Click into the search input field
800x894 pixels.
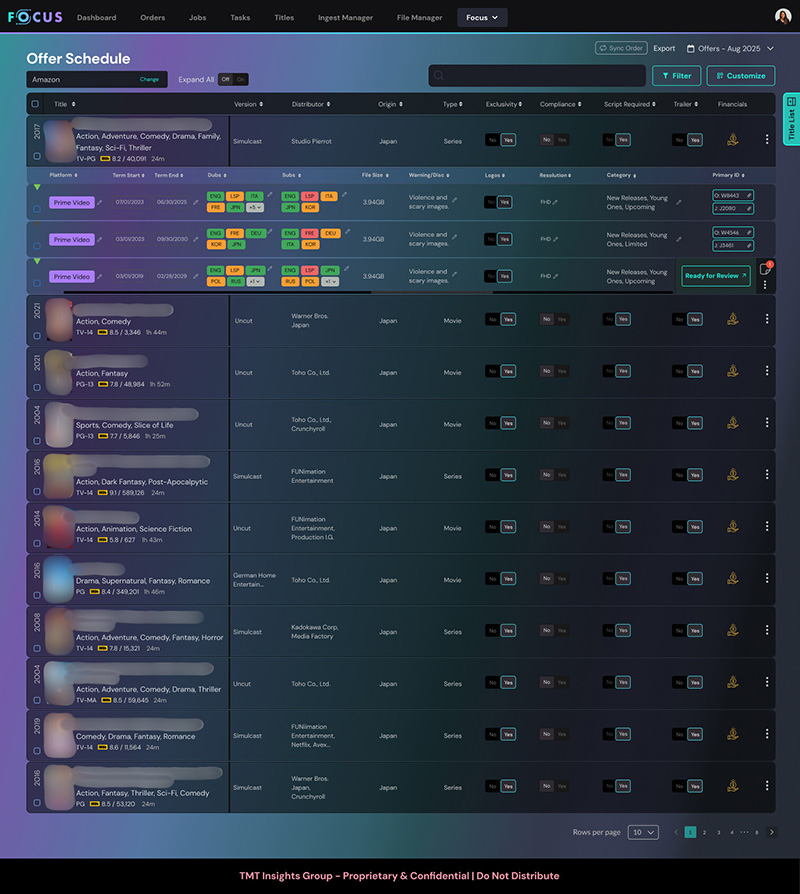coord(535,76)
